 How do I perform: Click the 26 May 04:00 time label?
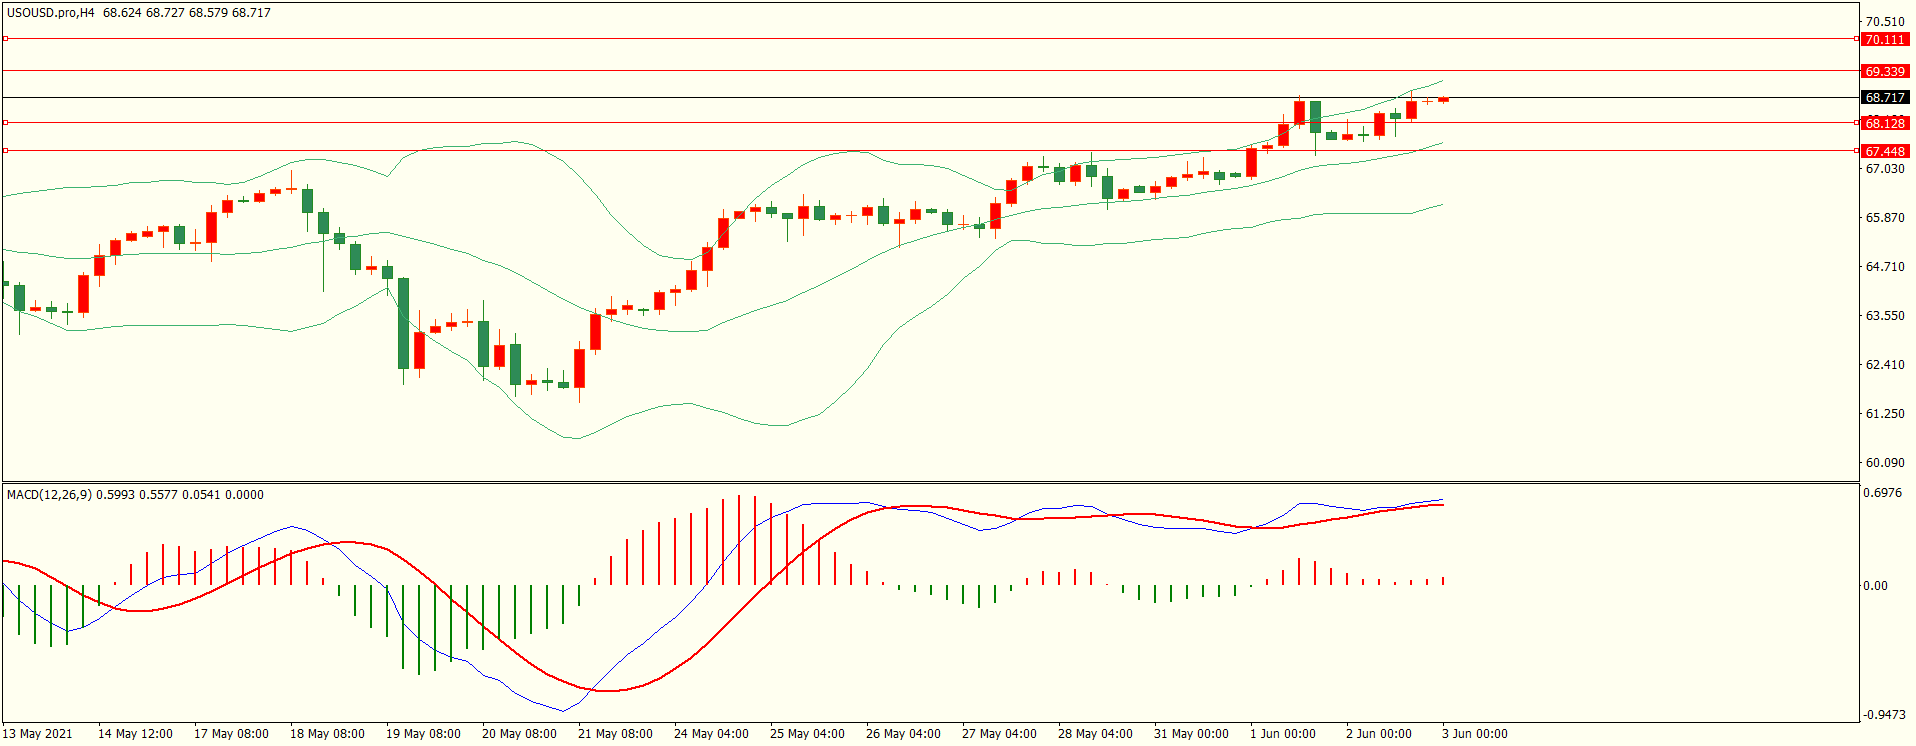(903, 734)
